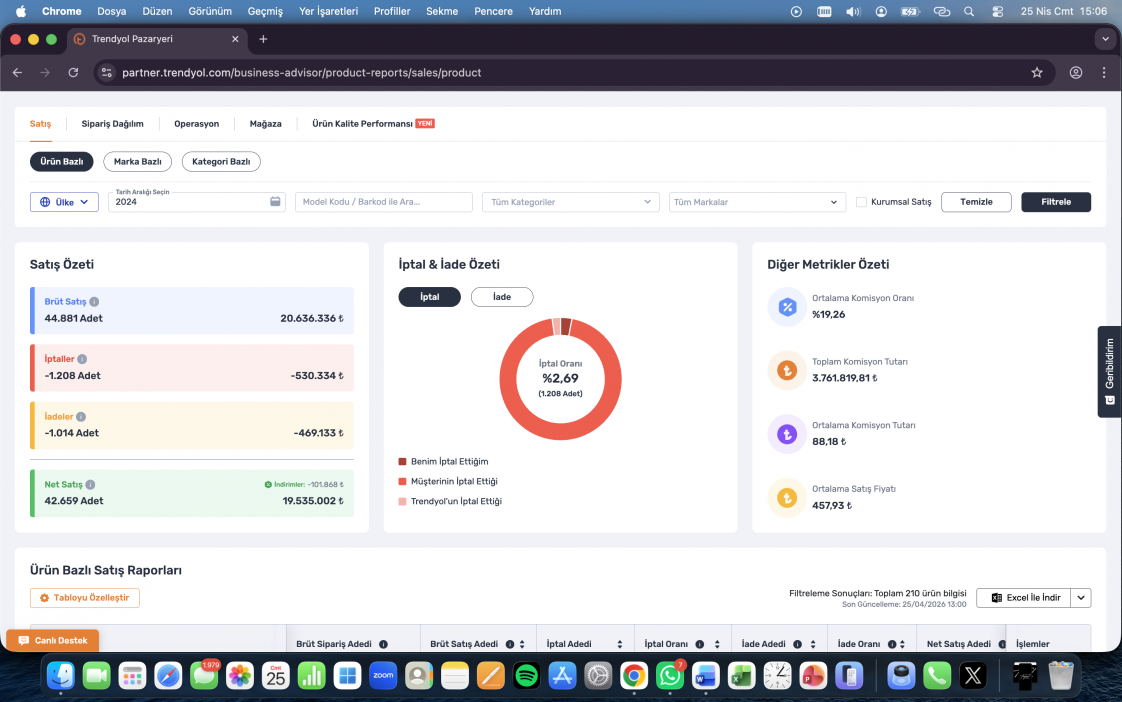Switch to the Operasyon tab
Screen dimensions: 1122x702
[197, 124]
